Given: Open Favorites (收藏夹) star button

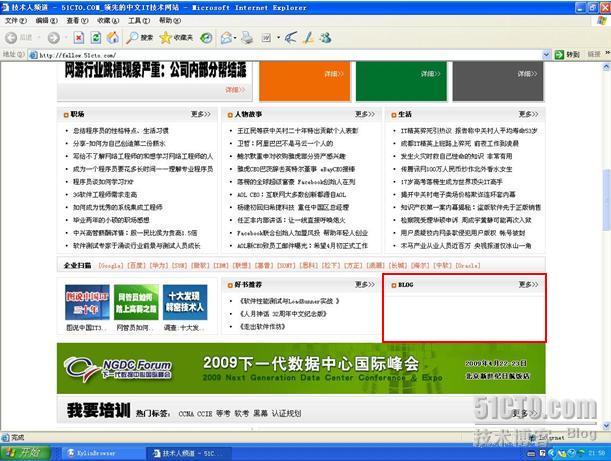Looking at the screenshot, I should point(177,38).
